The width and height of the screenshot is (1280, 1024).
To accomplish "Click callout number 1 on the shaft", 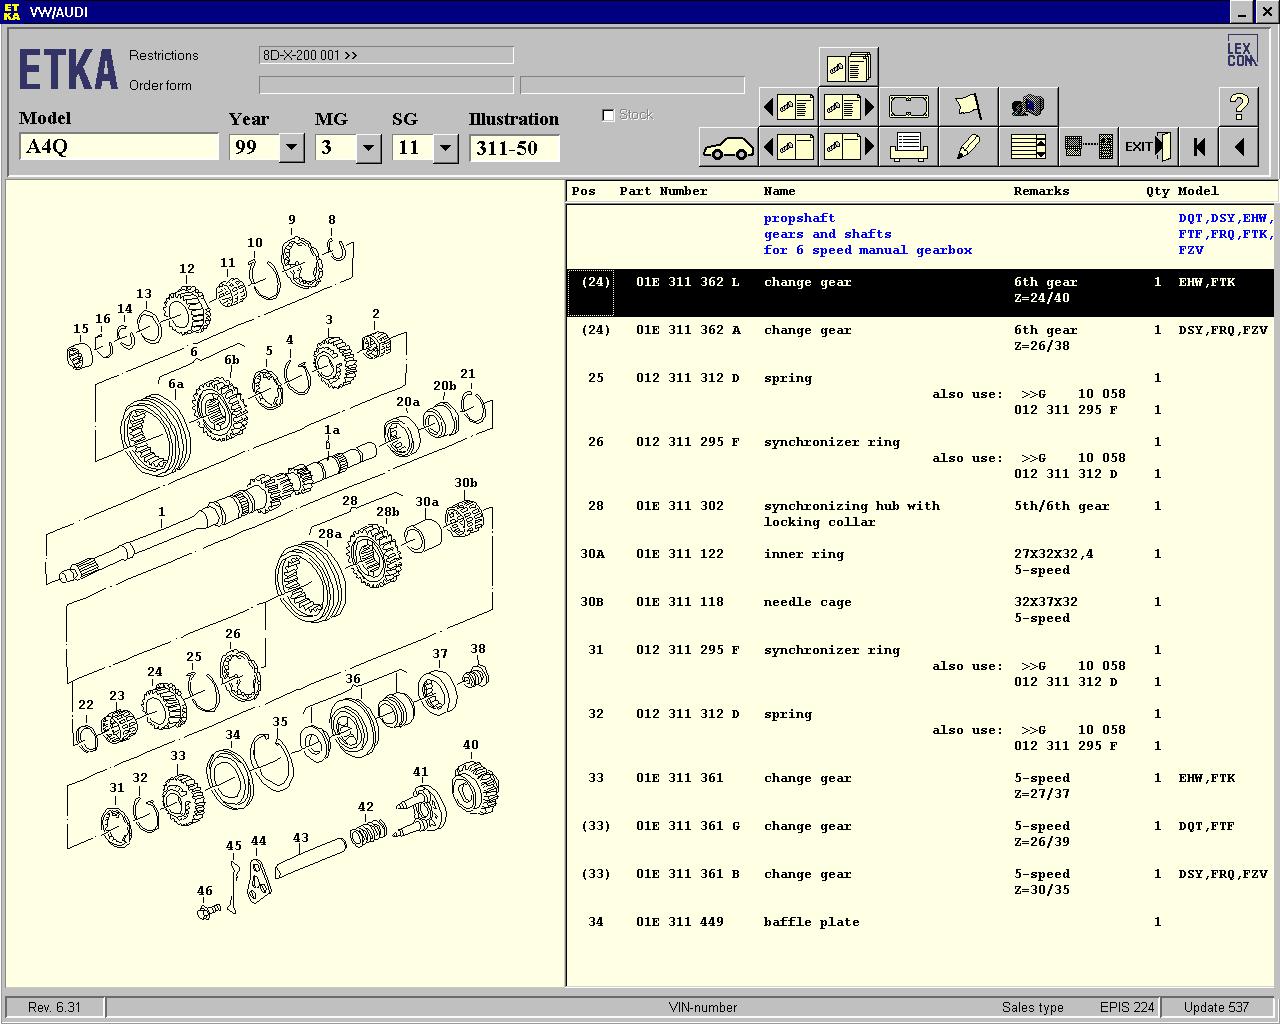I will click(x=161, y=512).
